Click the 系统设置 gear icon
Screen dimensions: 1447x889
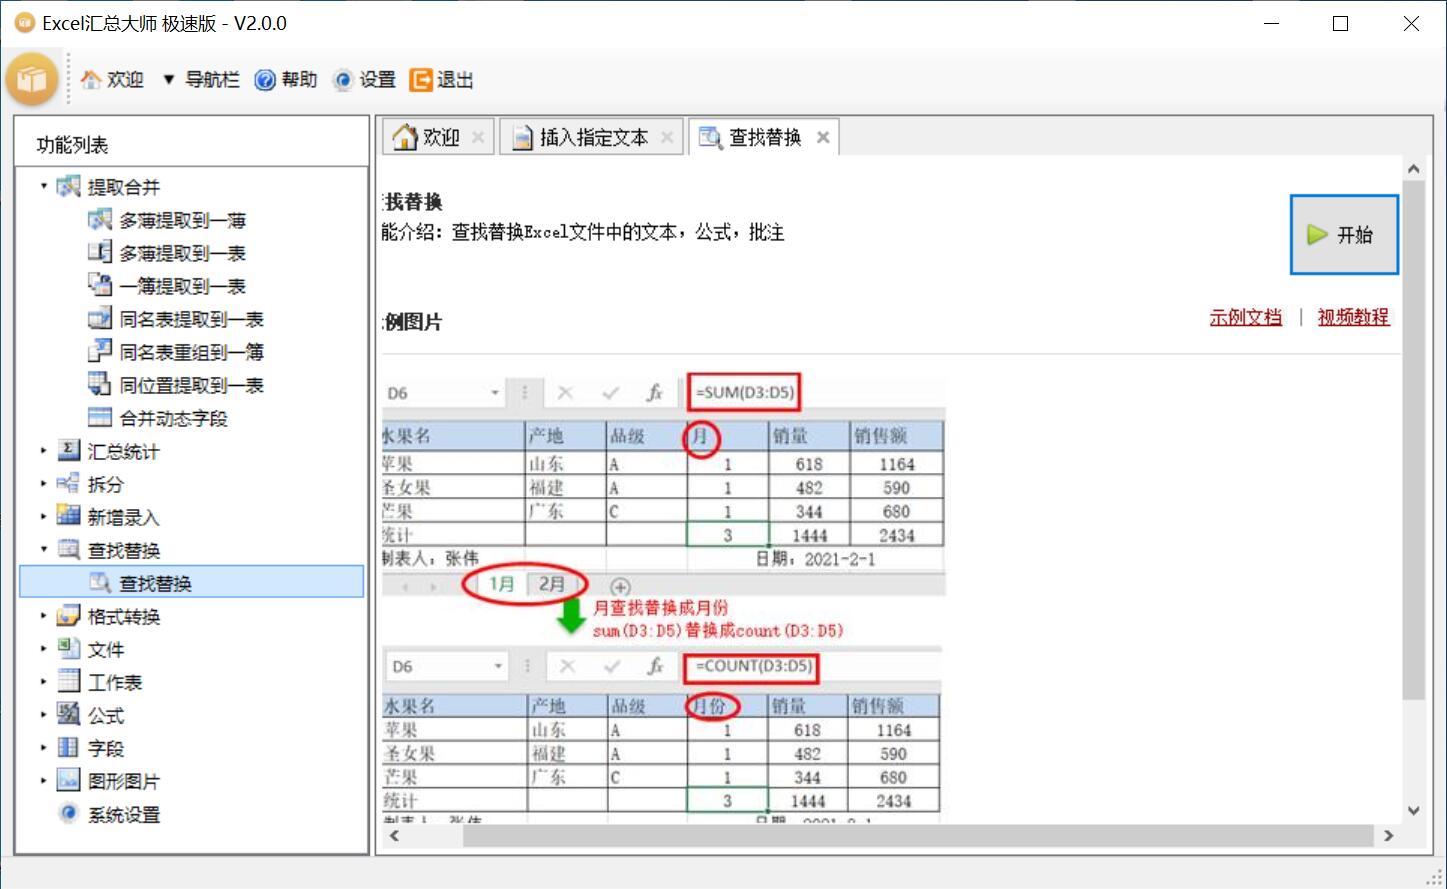tap(68, 813)
